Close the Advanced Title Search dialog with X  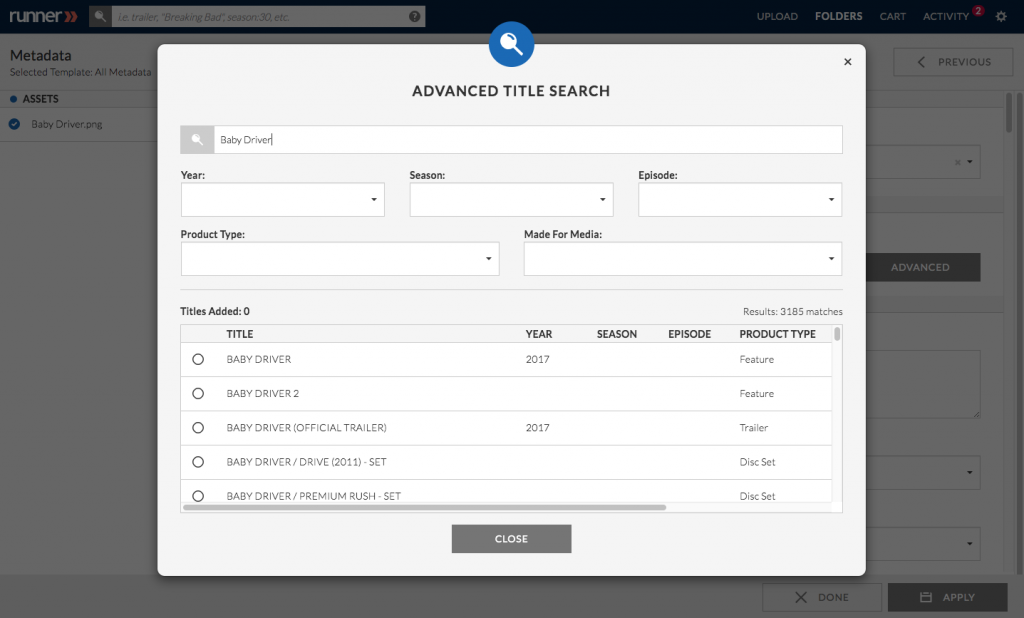point(848,61)
